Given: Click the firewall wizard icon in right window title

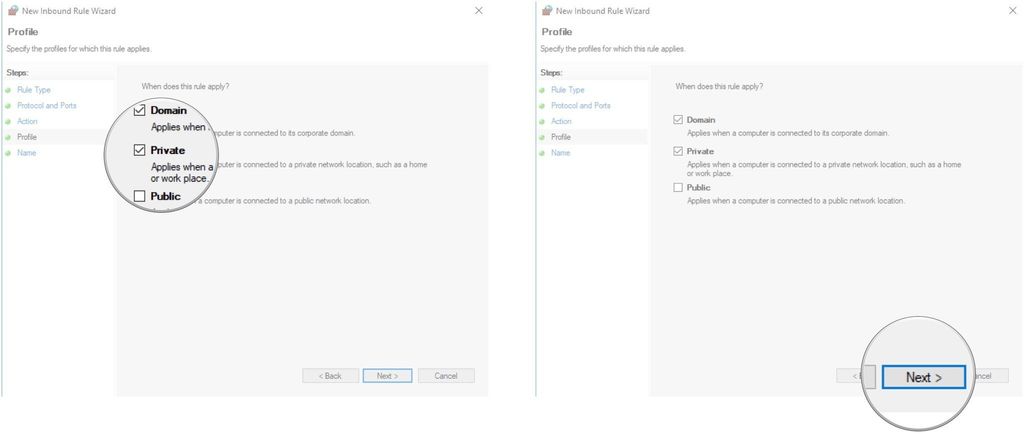Looking at the screenshot, I should 547,11.
